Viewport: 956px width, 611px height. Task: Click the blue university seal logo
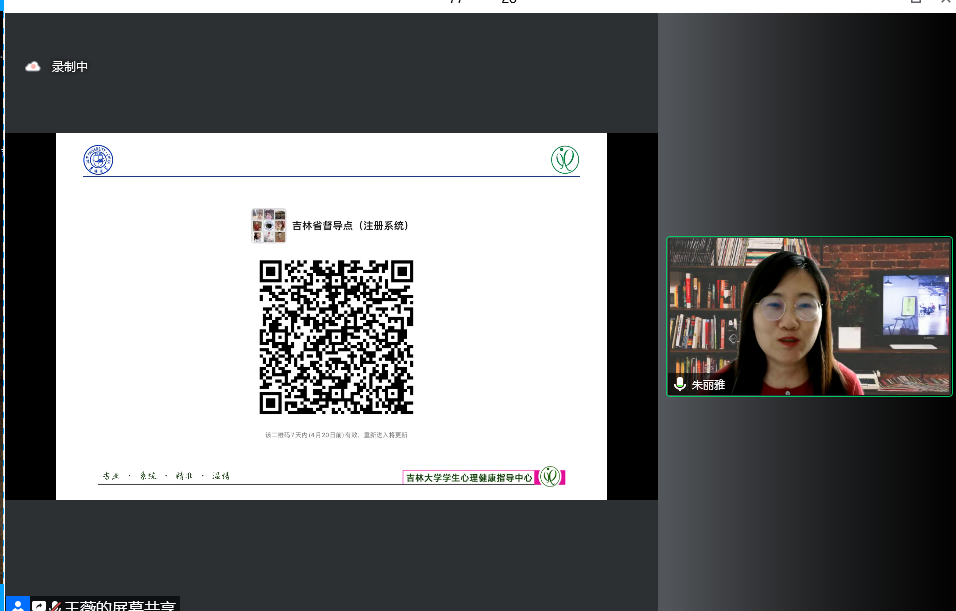point(98,159)
